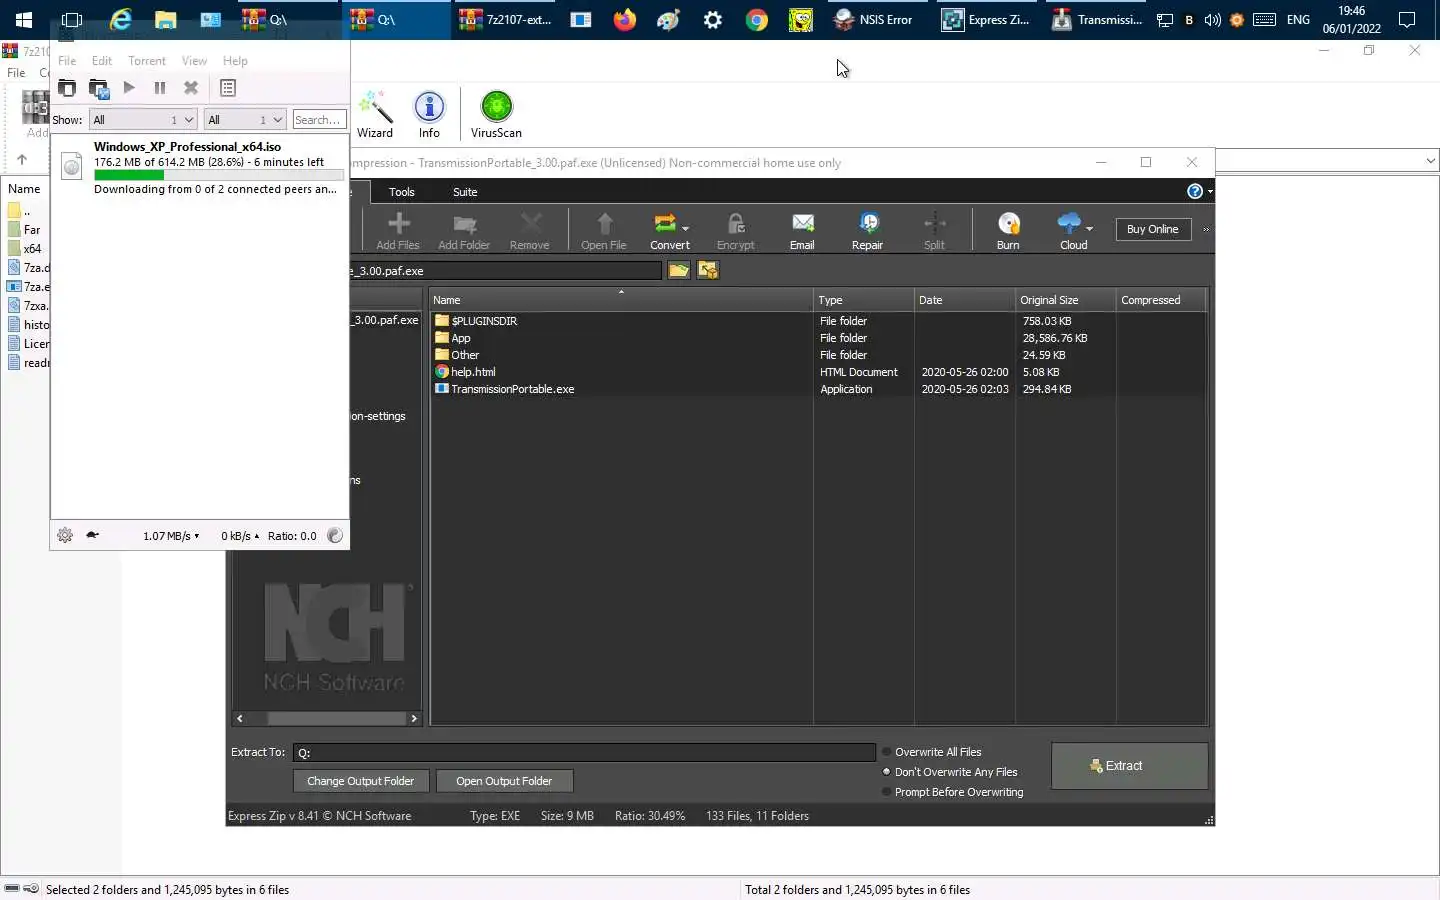Click Split icon in Express Zip

(x=934, y=231)
